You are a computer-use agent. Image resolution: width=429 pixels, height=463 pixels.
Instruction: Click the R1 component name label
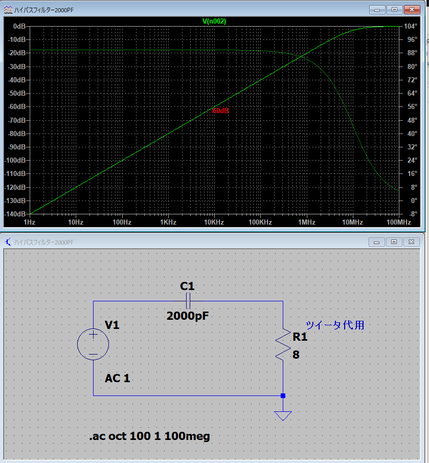click(300, 337)
